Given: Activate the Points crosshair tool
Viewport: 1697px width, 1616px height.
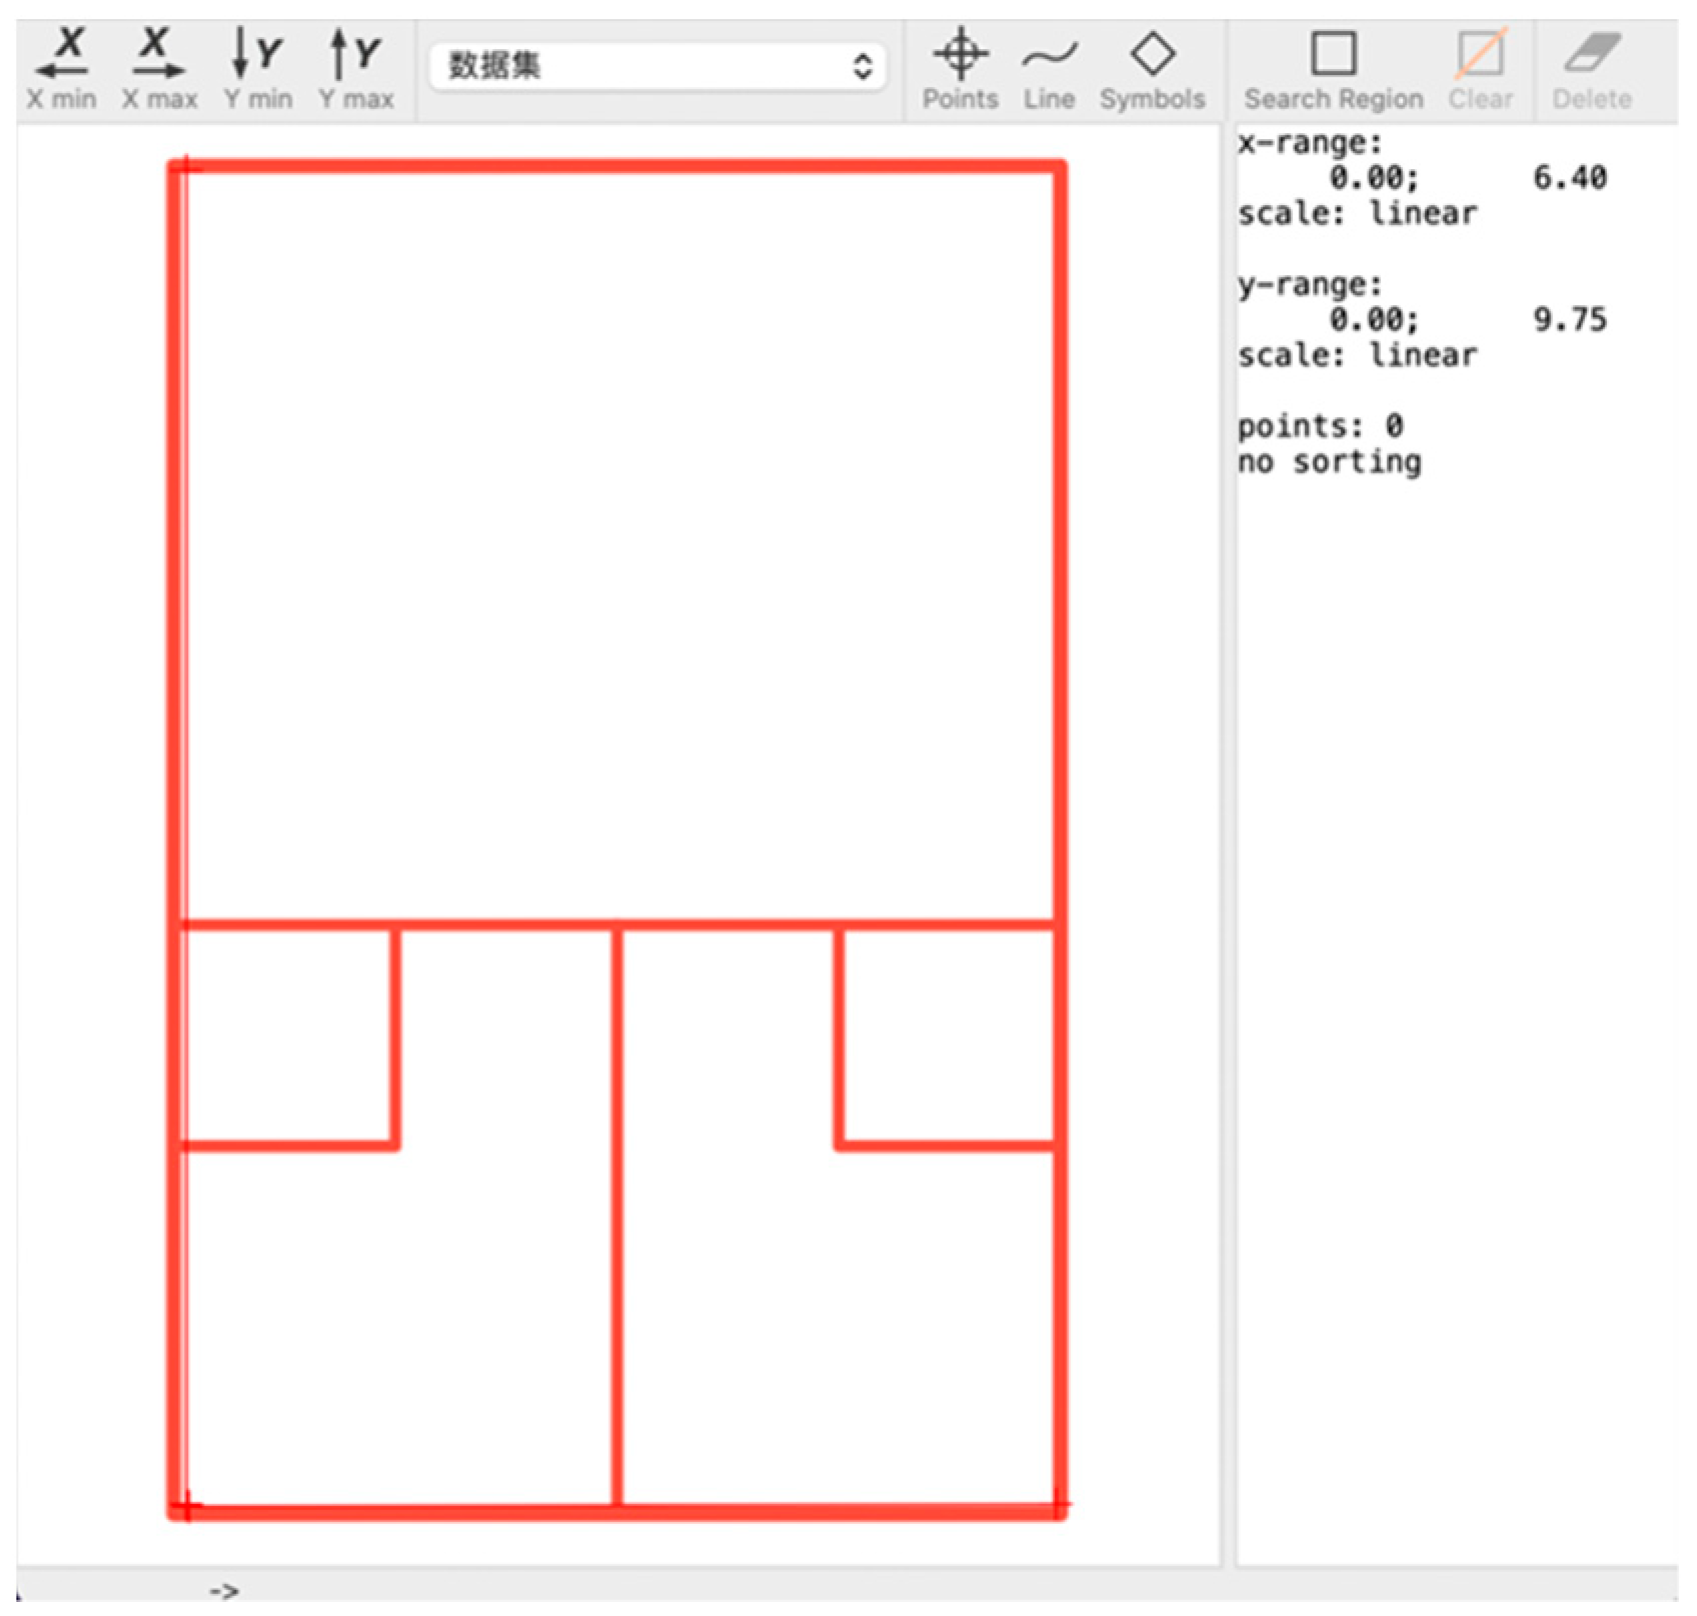Looking at the screenshot, I should tap(960, 69).
